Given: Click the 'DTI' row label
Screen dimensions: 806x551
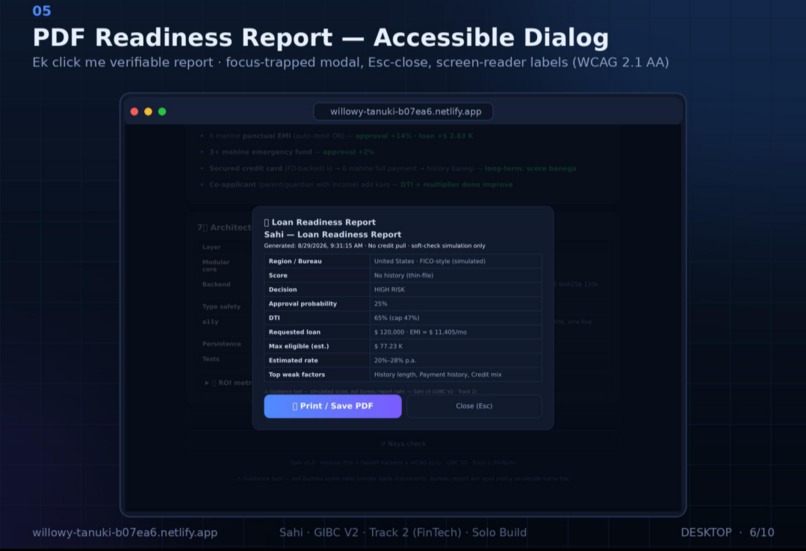Looking at the screenshot, I should [x=274, y=318].
